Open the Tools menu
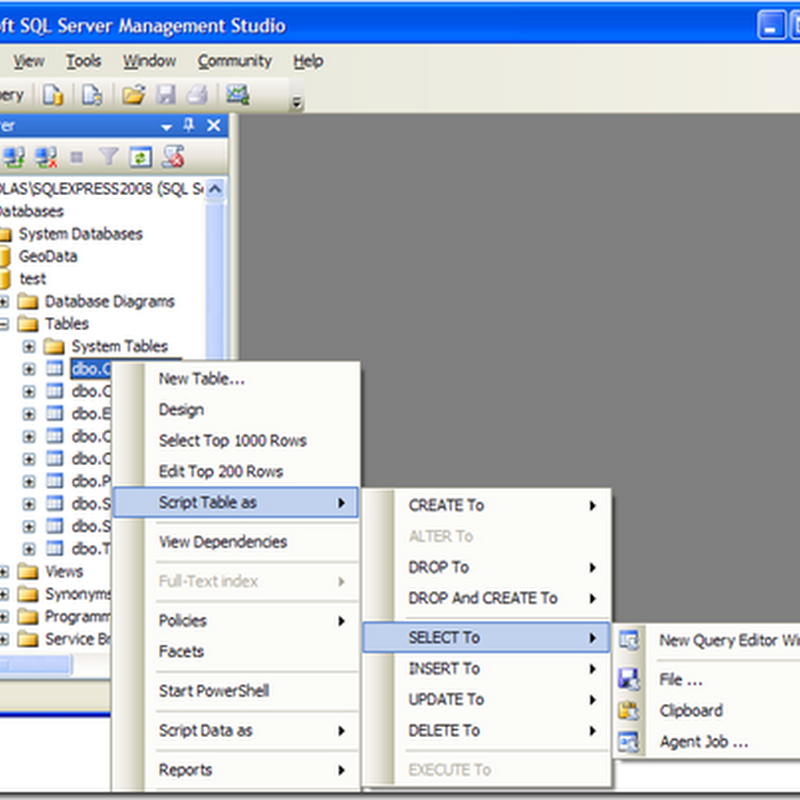Screen dimensions: 800x800 (84, 61)
